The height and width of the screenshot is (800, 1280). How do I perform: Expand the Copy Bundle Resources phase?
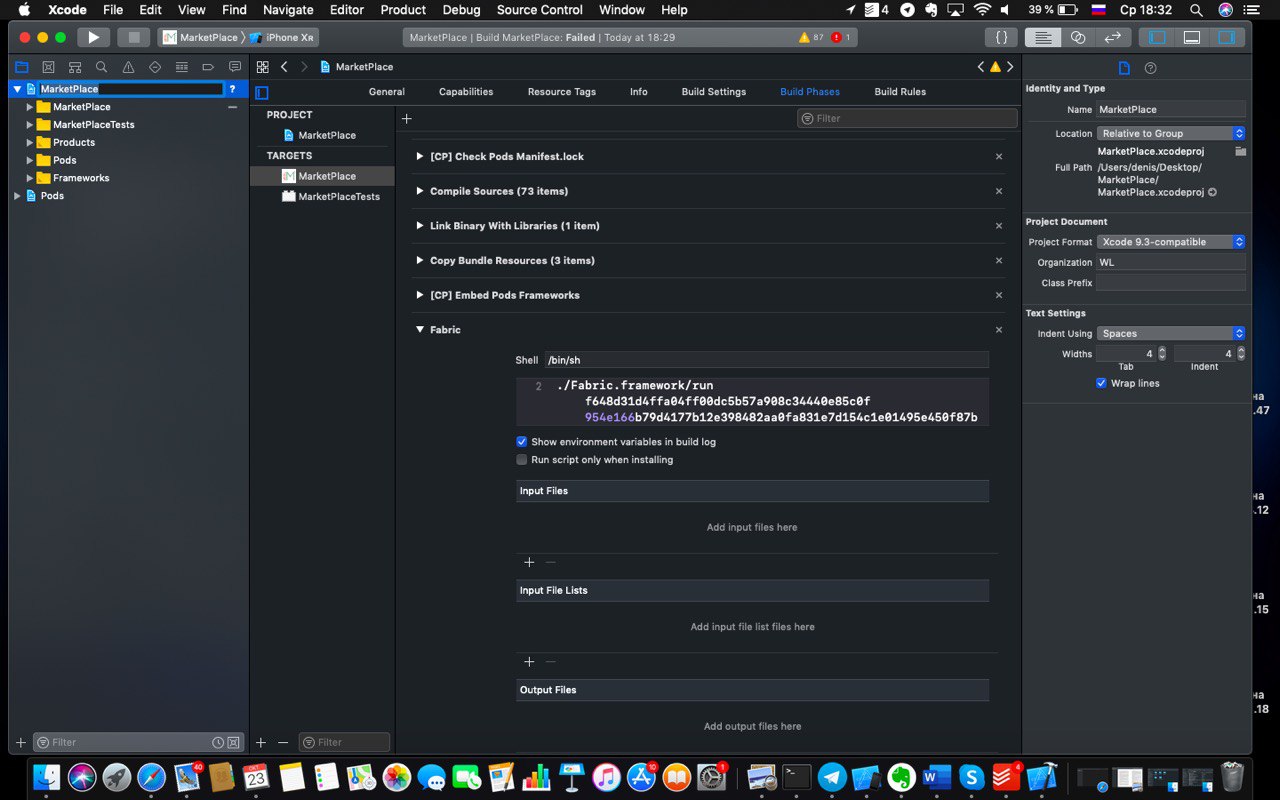pyautogui.click(x=420, y=260)
